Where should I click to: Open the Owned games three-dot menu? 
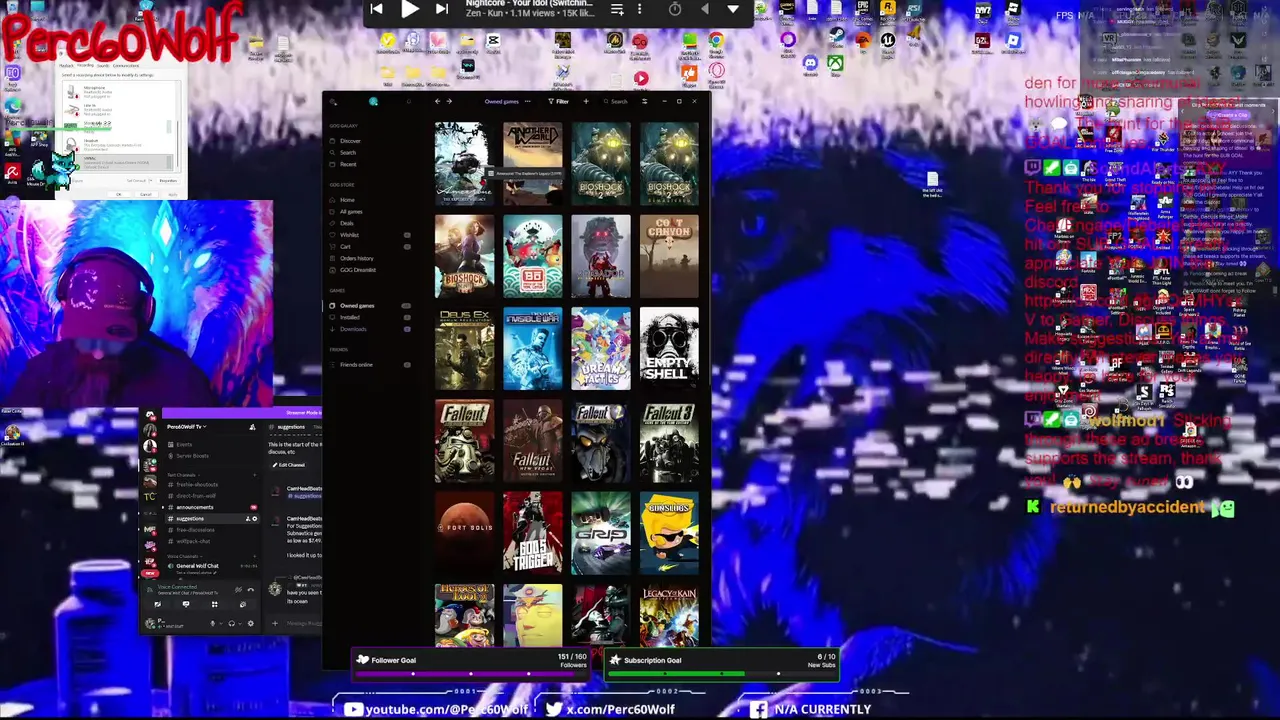[x=528, y=101]
